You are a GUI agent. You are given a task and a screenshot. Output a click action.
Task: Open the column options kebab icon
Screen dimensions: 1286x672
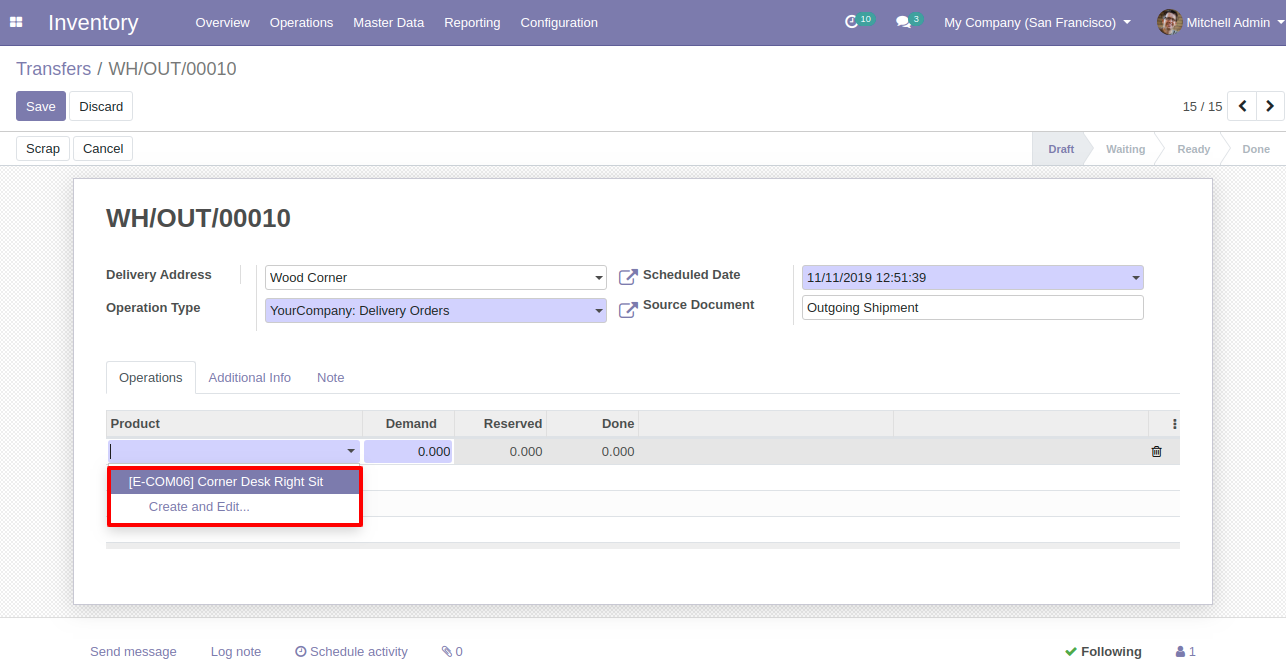(x=1174, y=424)
